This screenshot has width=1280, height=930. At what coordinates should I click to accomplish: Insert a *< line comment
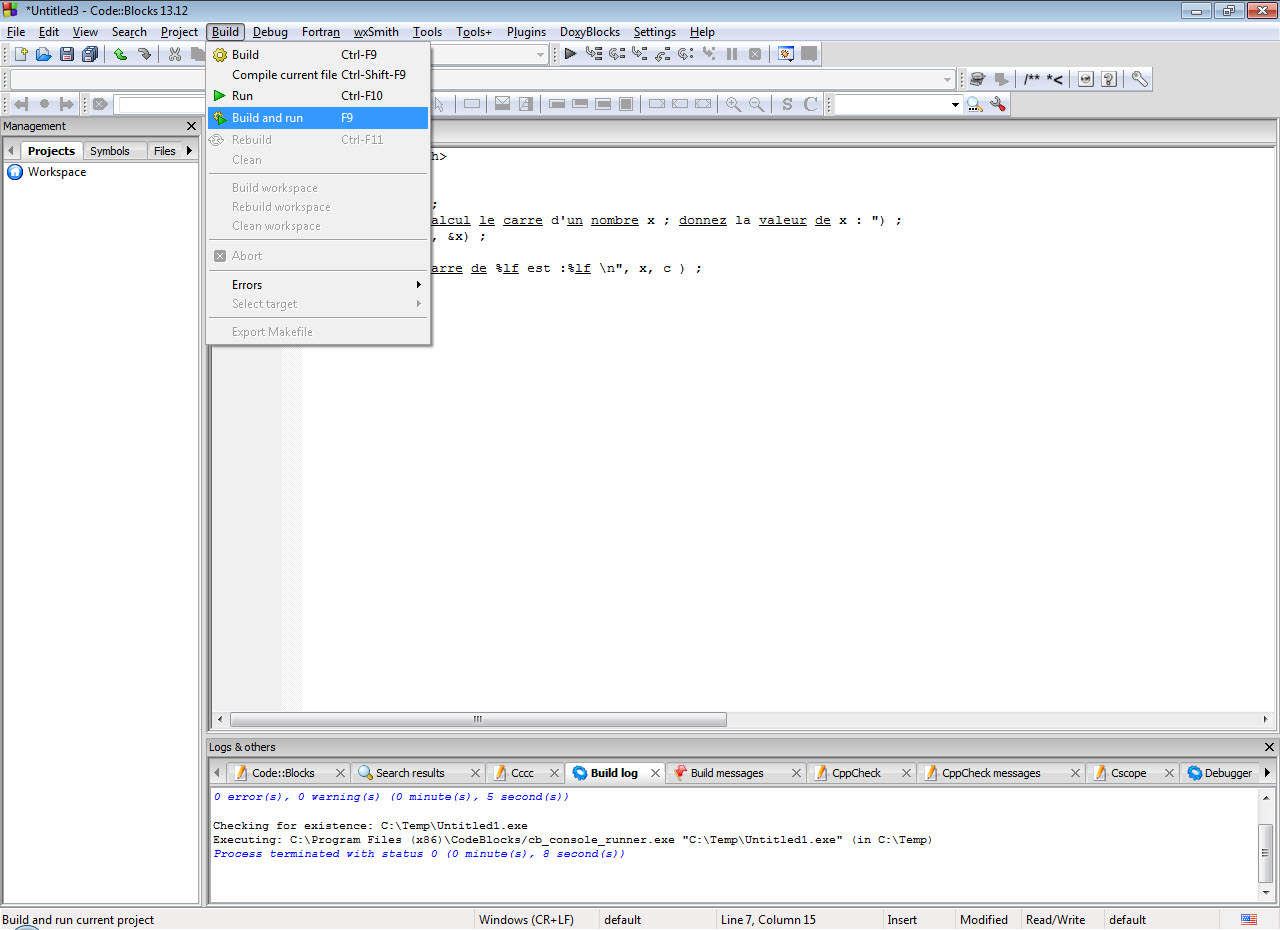[x=1055, y=79]
